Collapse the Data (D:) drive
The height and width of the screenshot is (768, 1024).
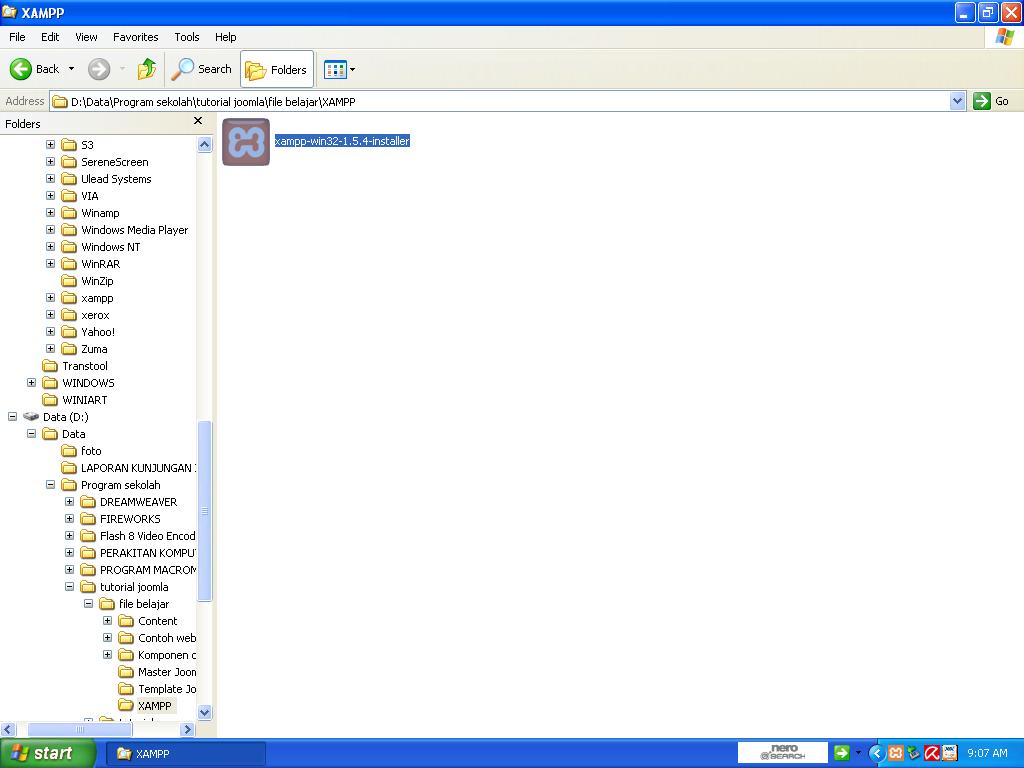tap(12, 416)
